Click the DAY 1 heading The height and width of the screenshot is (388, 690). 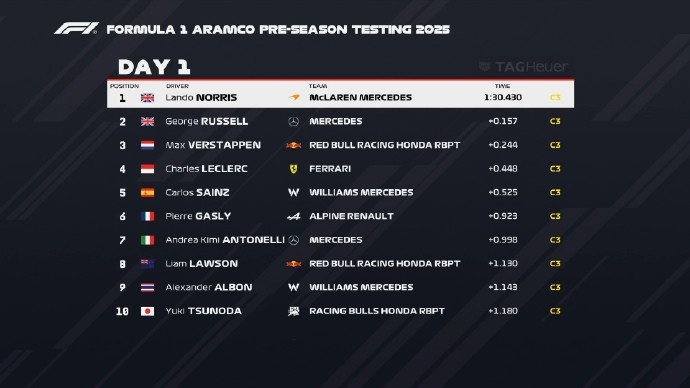point(154,67)
